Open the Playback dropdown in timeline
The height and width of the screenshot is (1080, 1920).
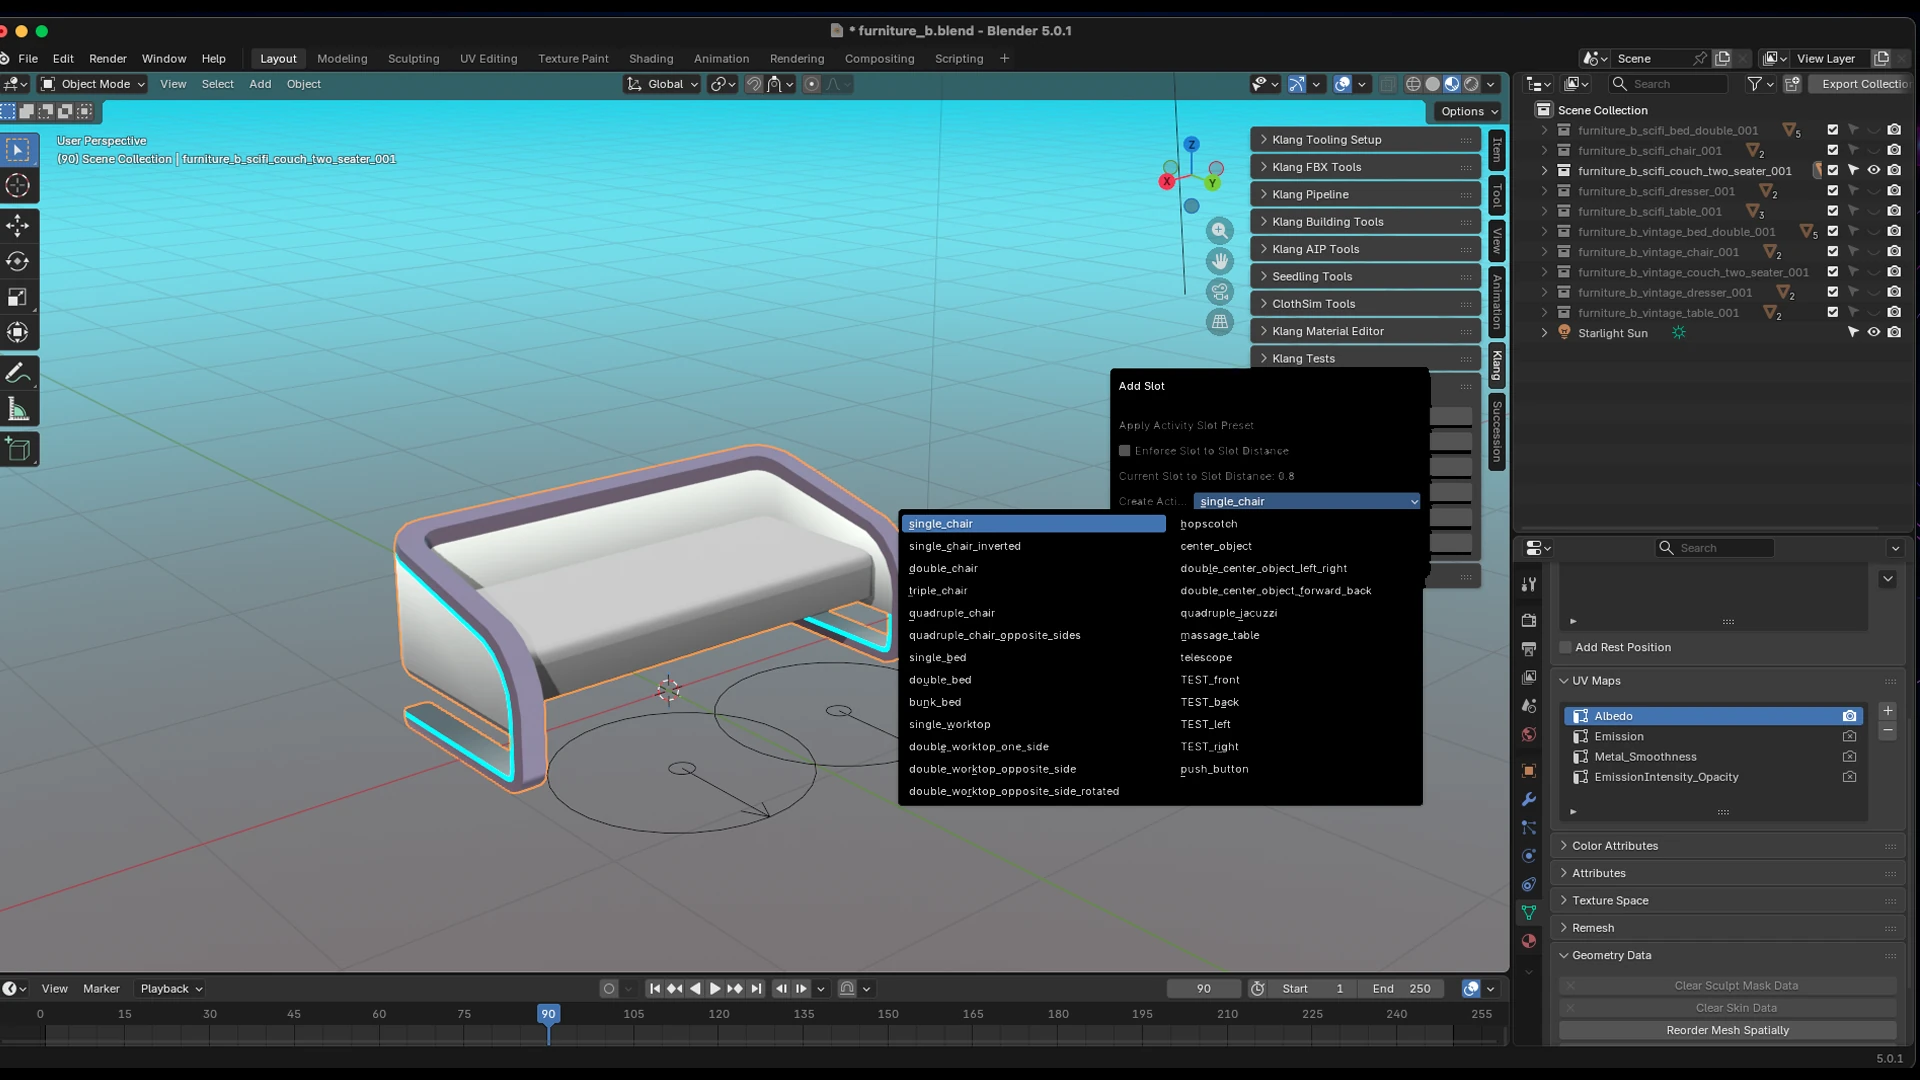click(x=171, y=989)
